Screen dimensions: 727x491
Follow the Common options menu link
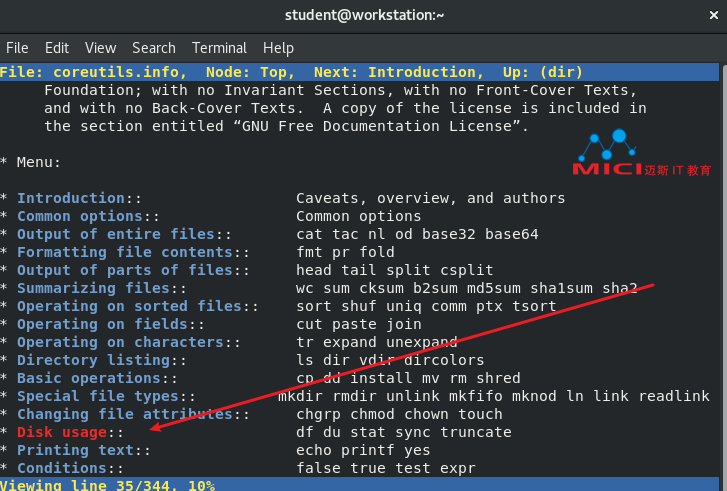pyautogui.click(x=80, y=217)
